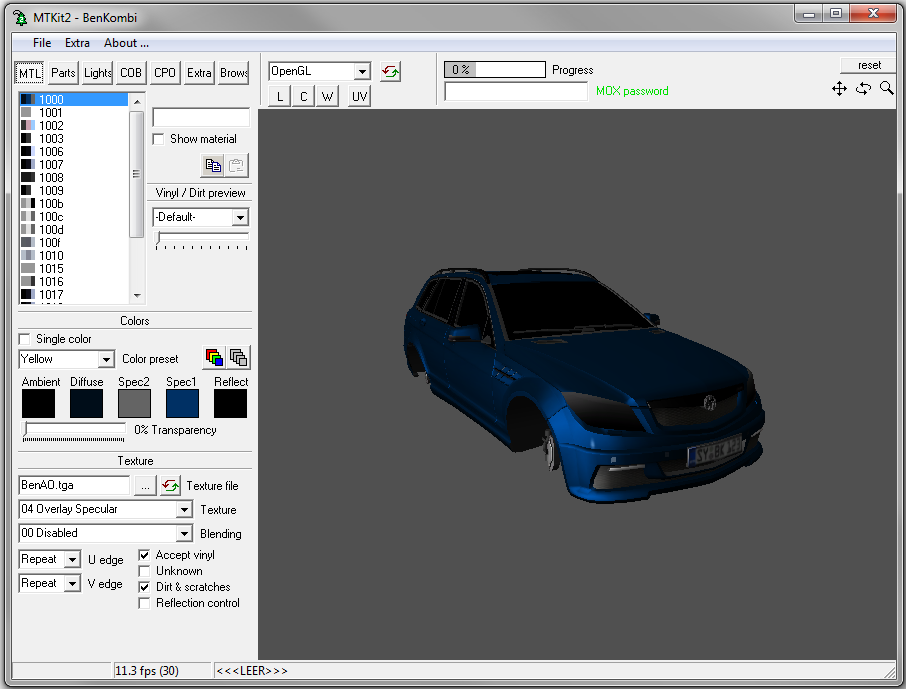Select the pan/move view tool
906x689 pixels.
840,89
